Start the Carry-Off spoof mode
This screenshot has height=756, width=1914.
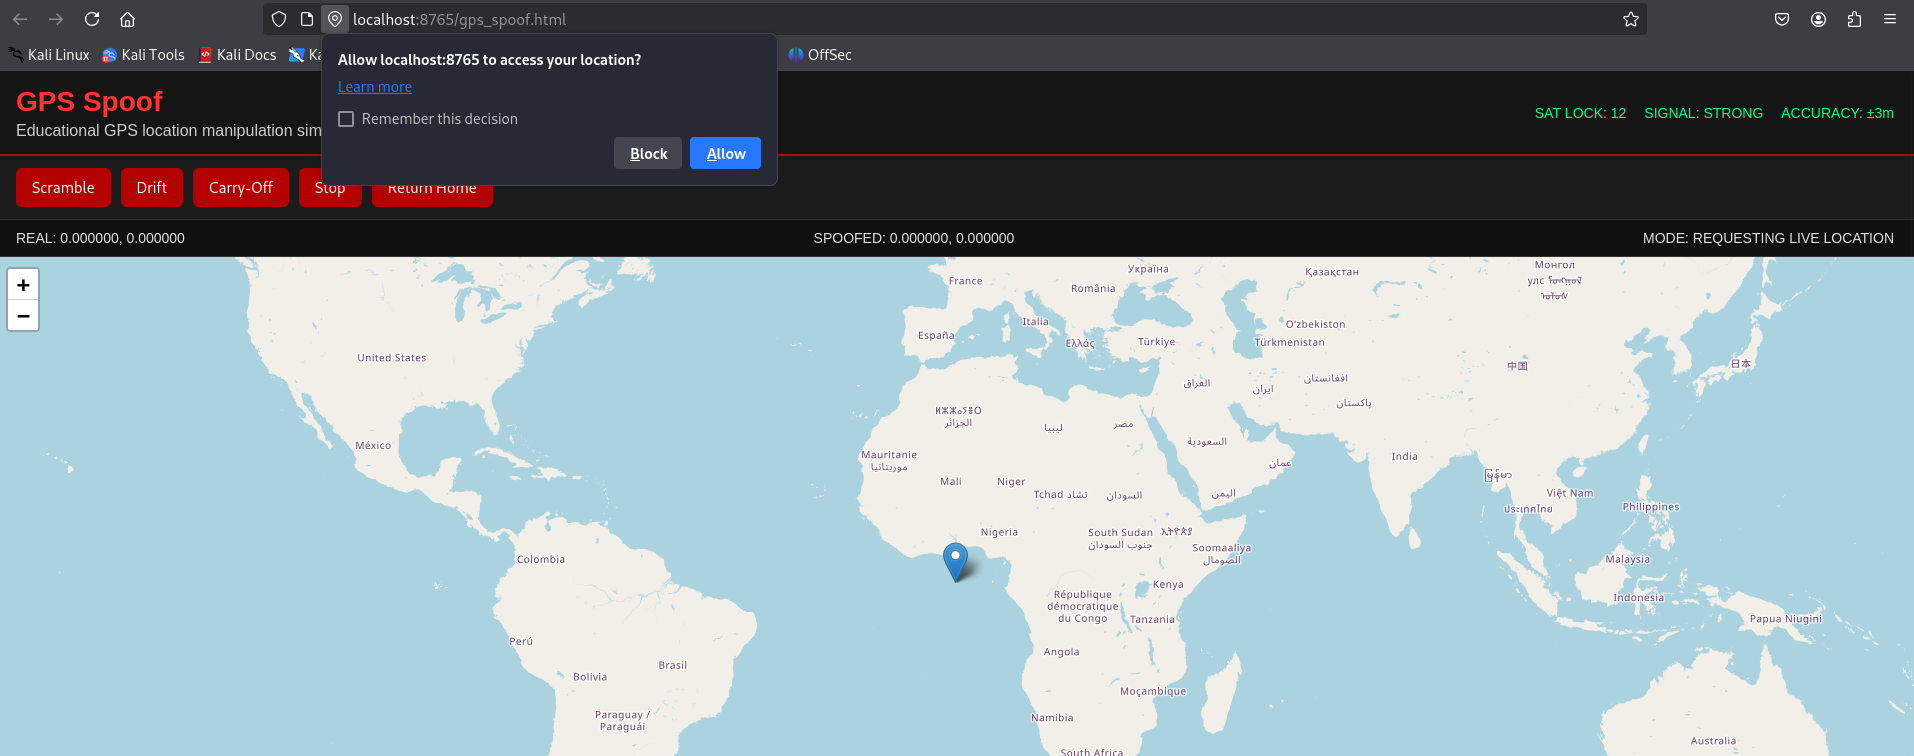(241, 188)
